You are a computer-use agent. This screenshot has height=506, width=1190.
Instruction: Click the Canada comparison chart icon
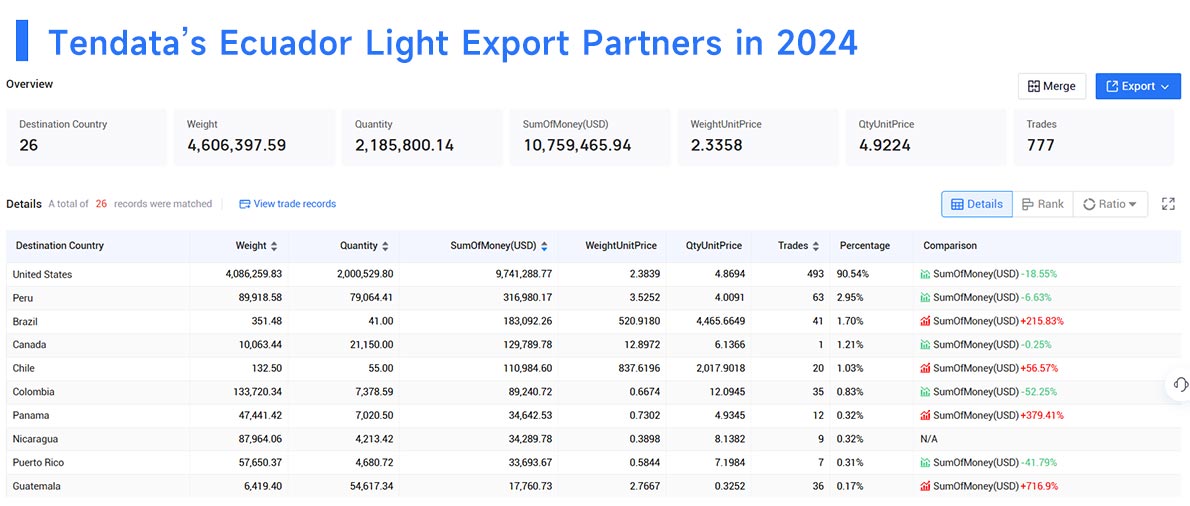coord(925,344)
